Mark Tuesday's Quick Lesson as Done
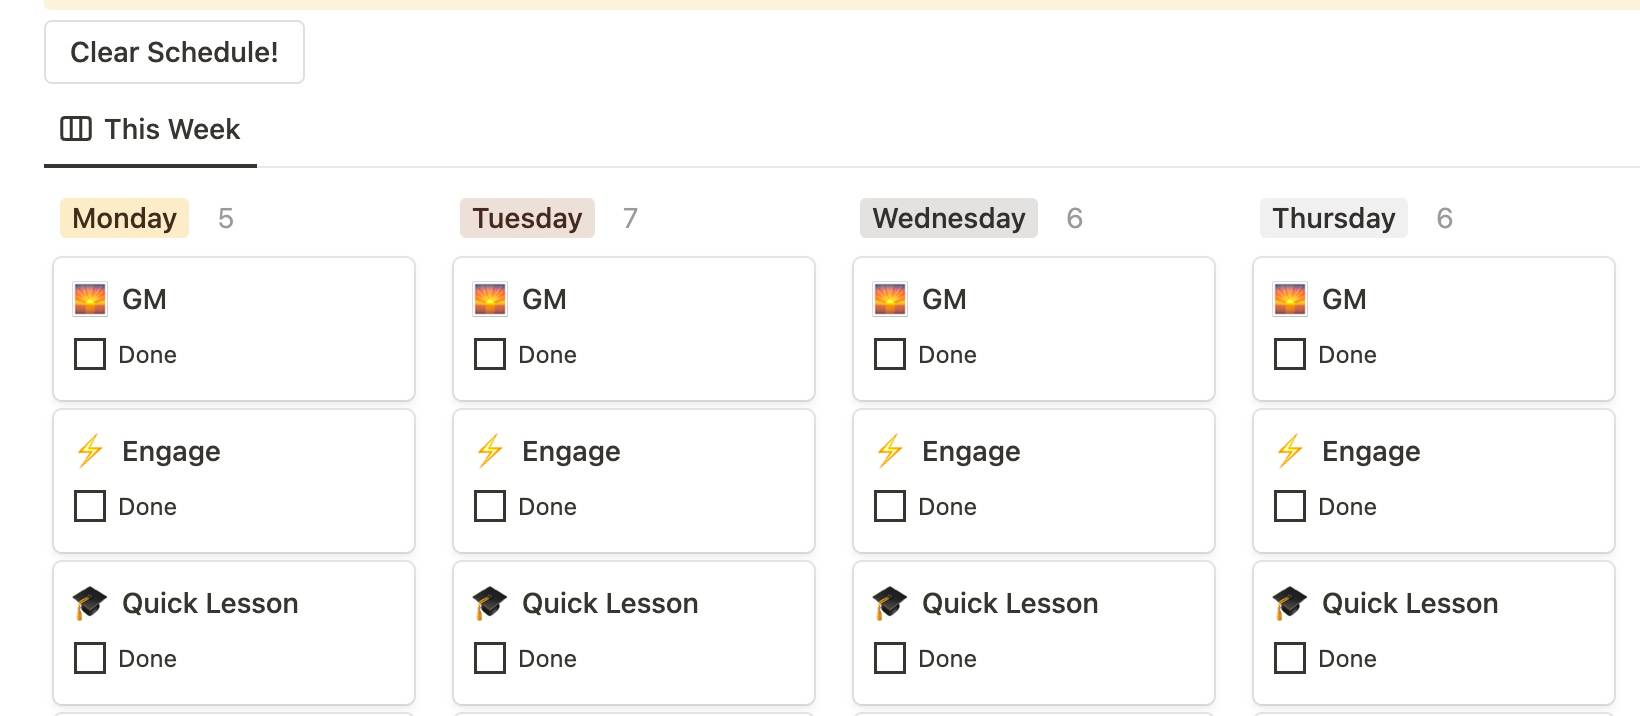Screen dimensions: 1640x716 (x=490, y=658)
